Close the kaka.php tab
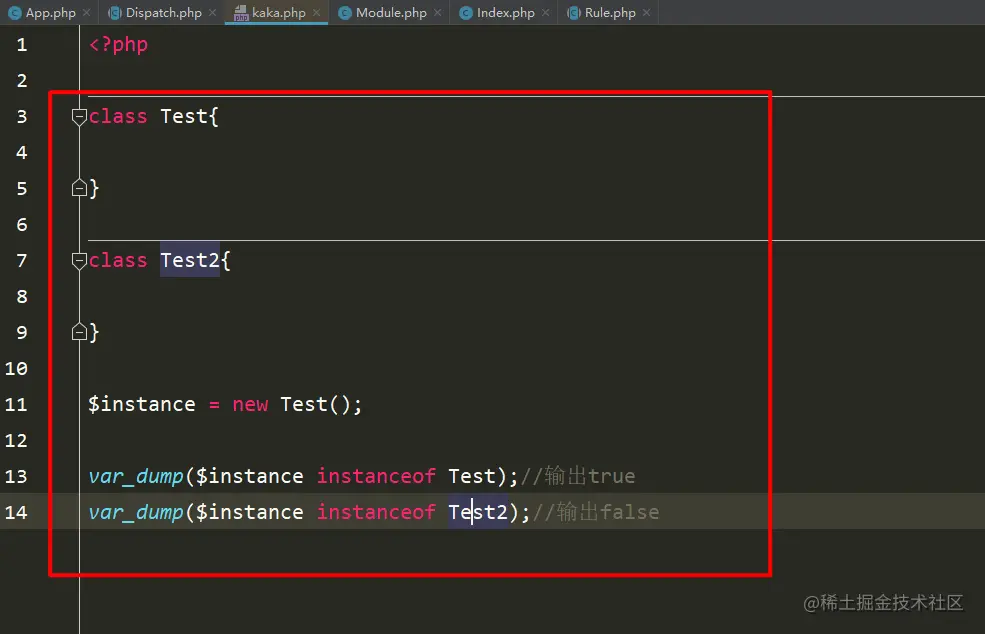This screenshot has width=985, height=634. click(x=317, y=13)
